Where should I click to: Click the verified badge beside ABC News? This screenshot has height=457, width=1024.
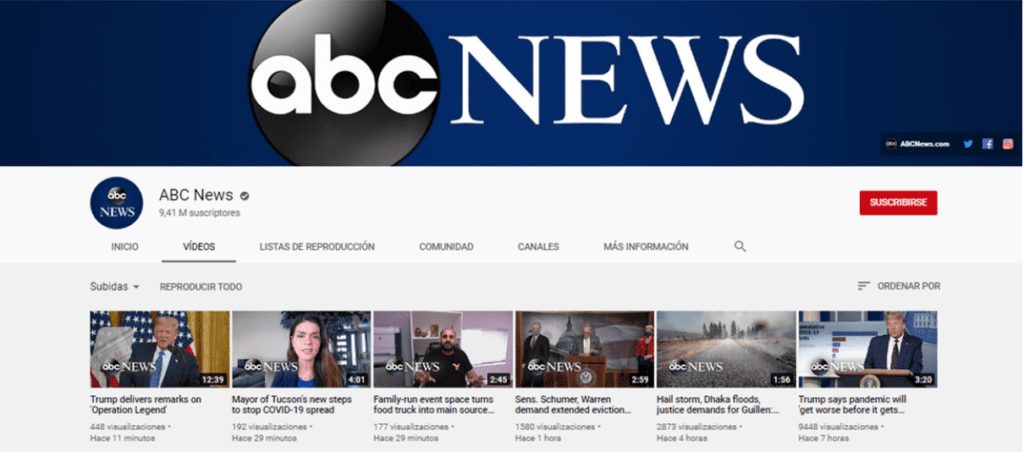(244, 195)
